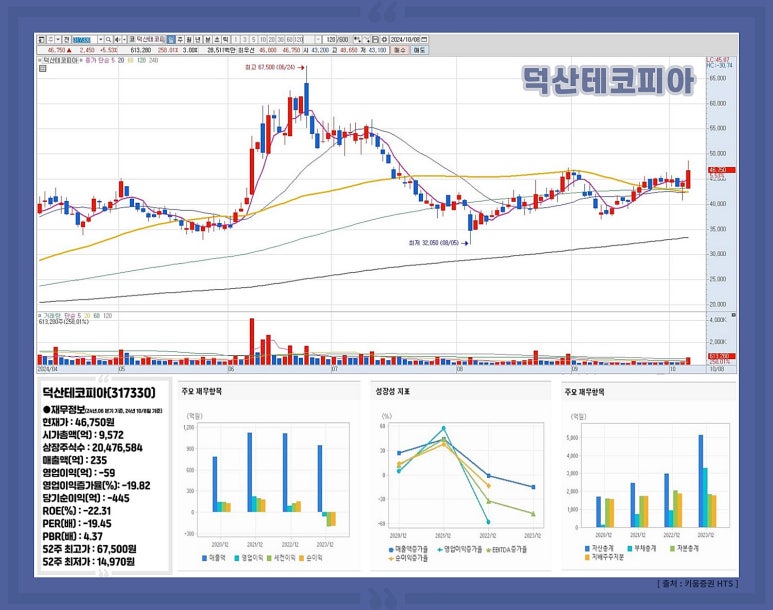Click the 자본총계 legend entry
Viewport: 773px width, 610px height.
pos(684,548)
